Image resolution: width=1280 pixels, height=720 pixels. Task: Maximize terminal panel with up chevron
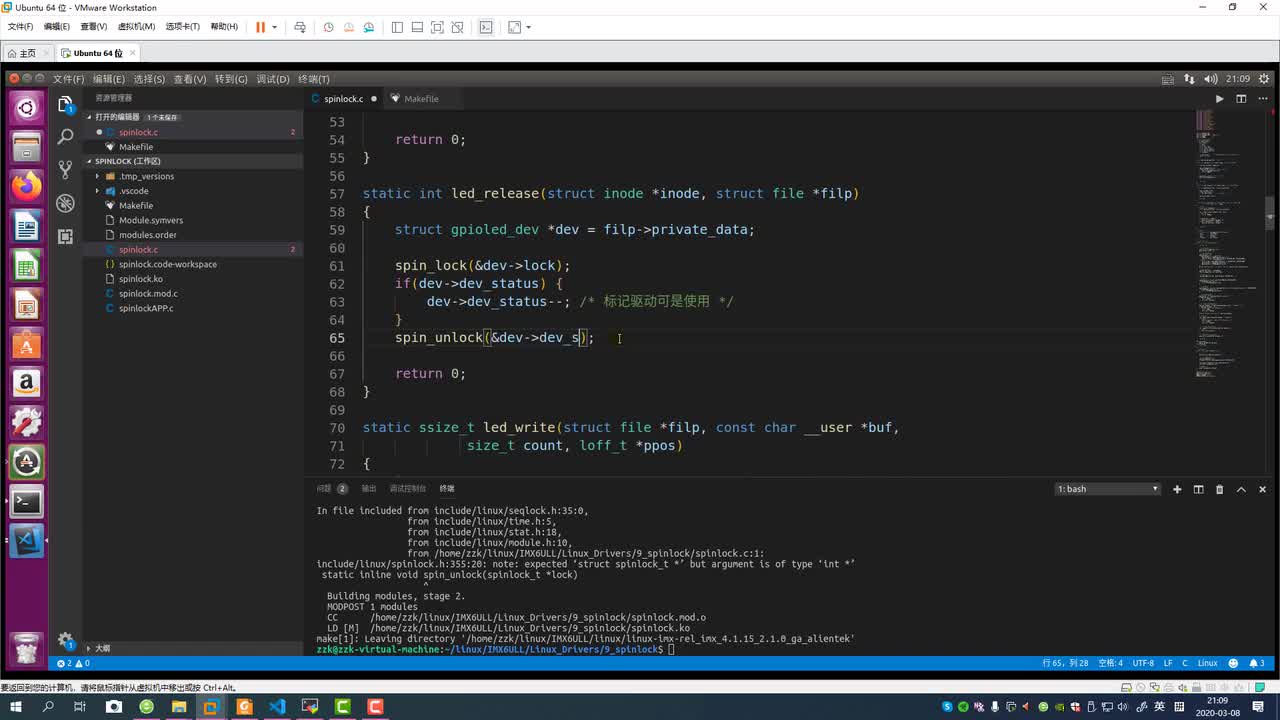click(1241, 489)
